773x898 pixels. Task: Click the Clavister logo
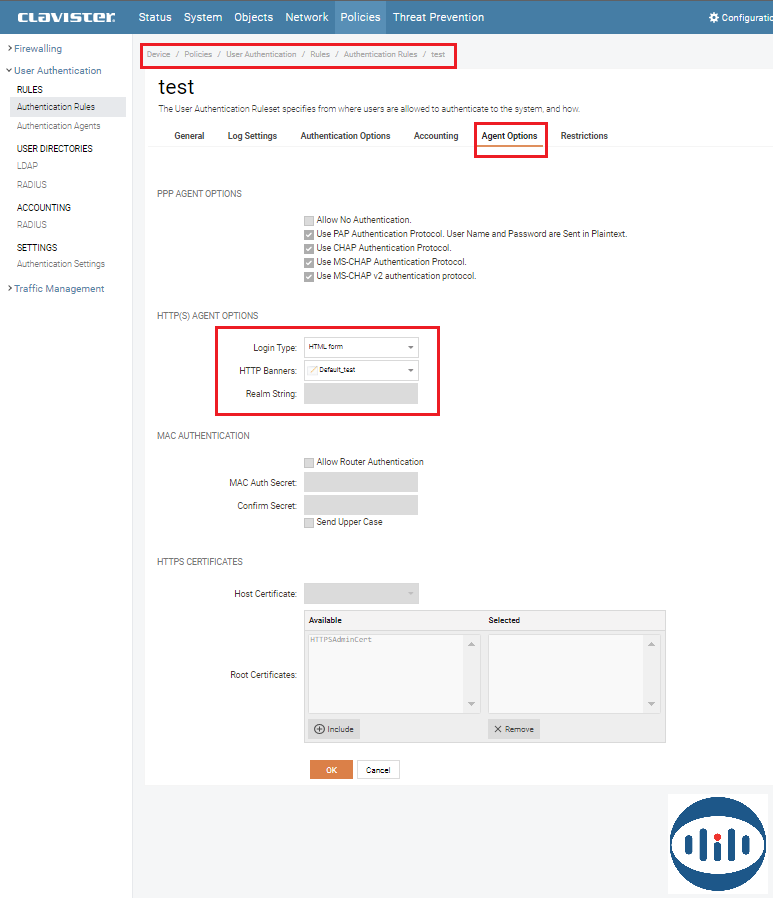coord(66,17)
